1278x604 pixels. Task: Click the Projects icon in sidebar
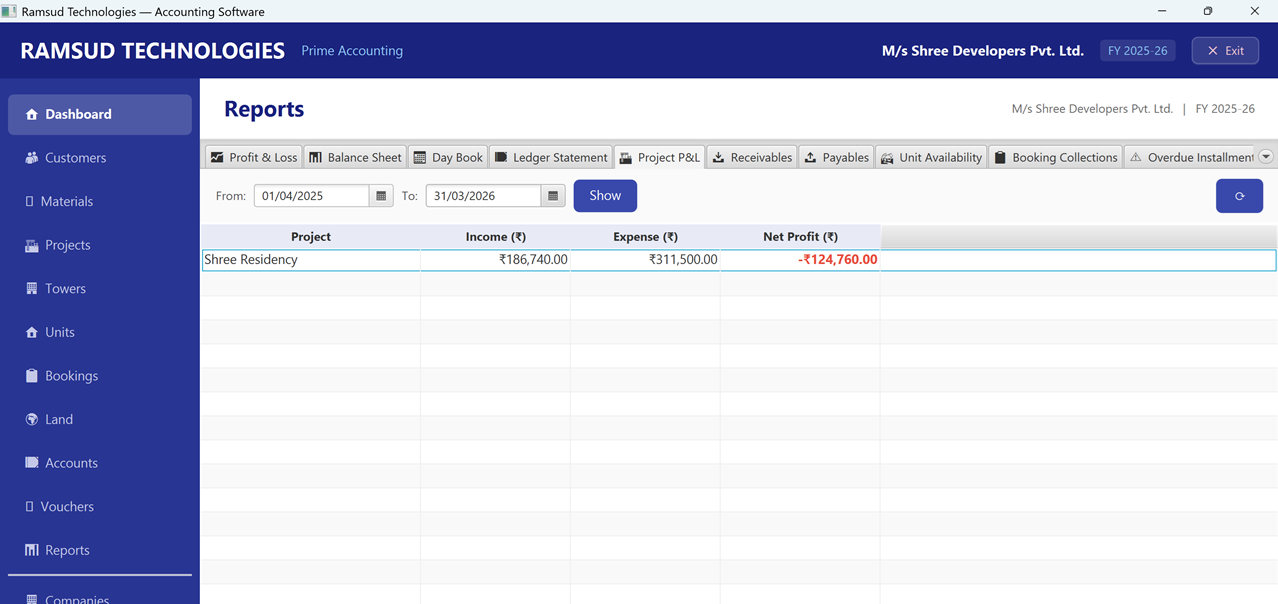pyautogui.click(x=31, y=245)
